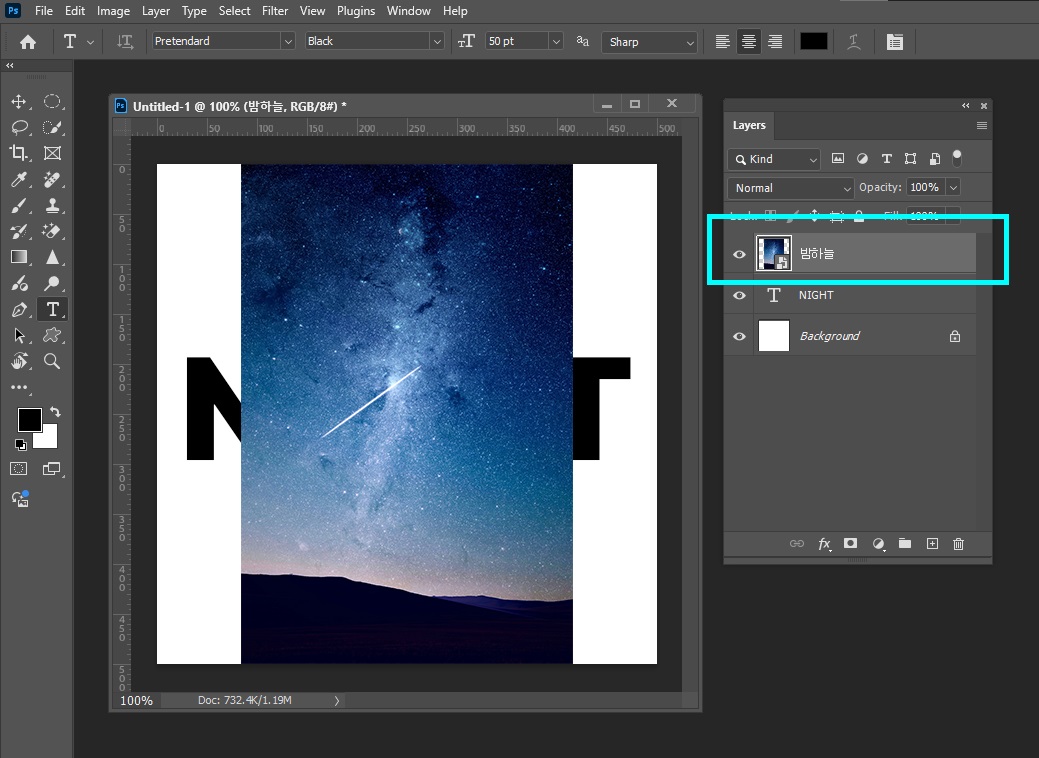
Task: Select the Hand tool
Action: coord(19,361)
